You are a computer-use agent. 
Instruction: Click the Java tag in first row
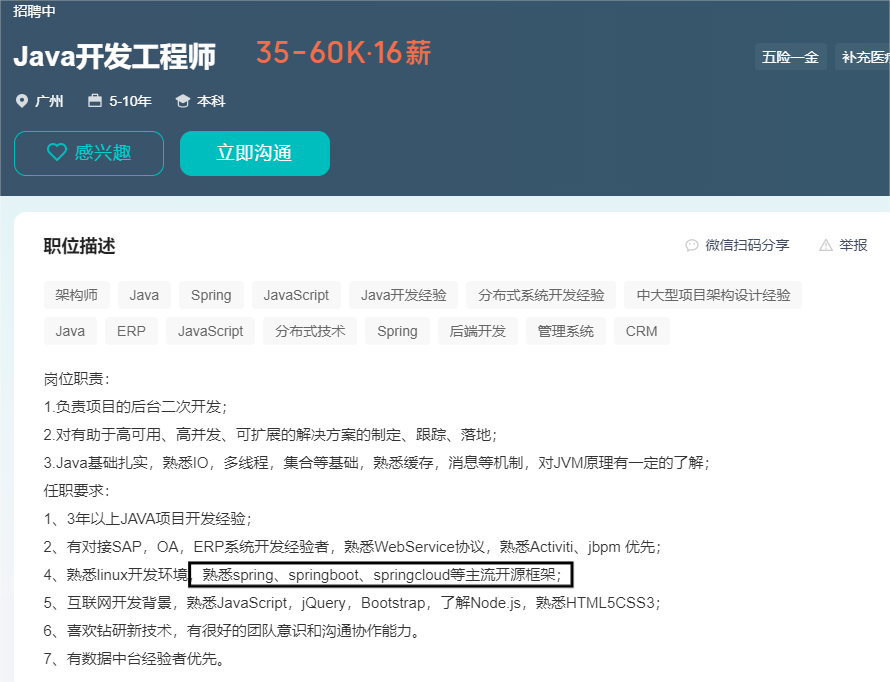coord(144,295)
